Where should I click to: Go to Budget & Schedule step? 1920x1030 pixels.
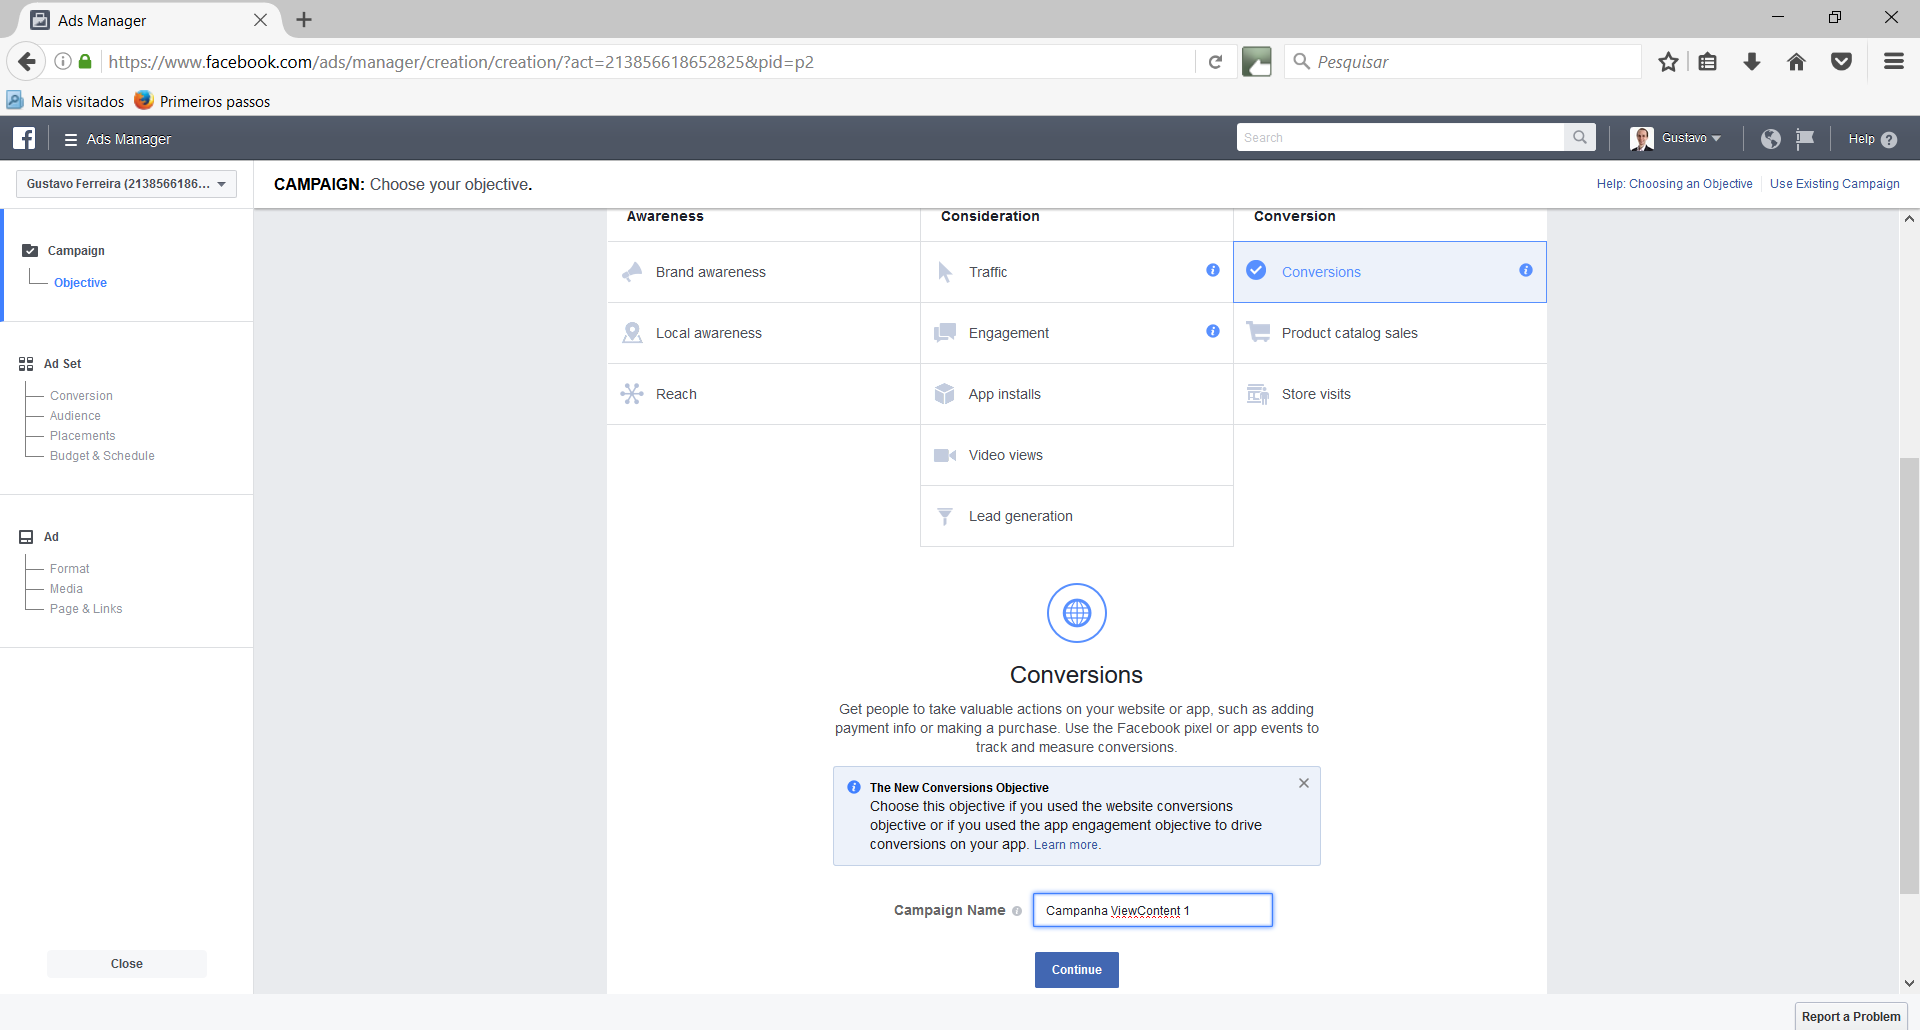coord(102,456)
